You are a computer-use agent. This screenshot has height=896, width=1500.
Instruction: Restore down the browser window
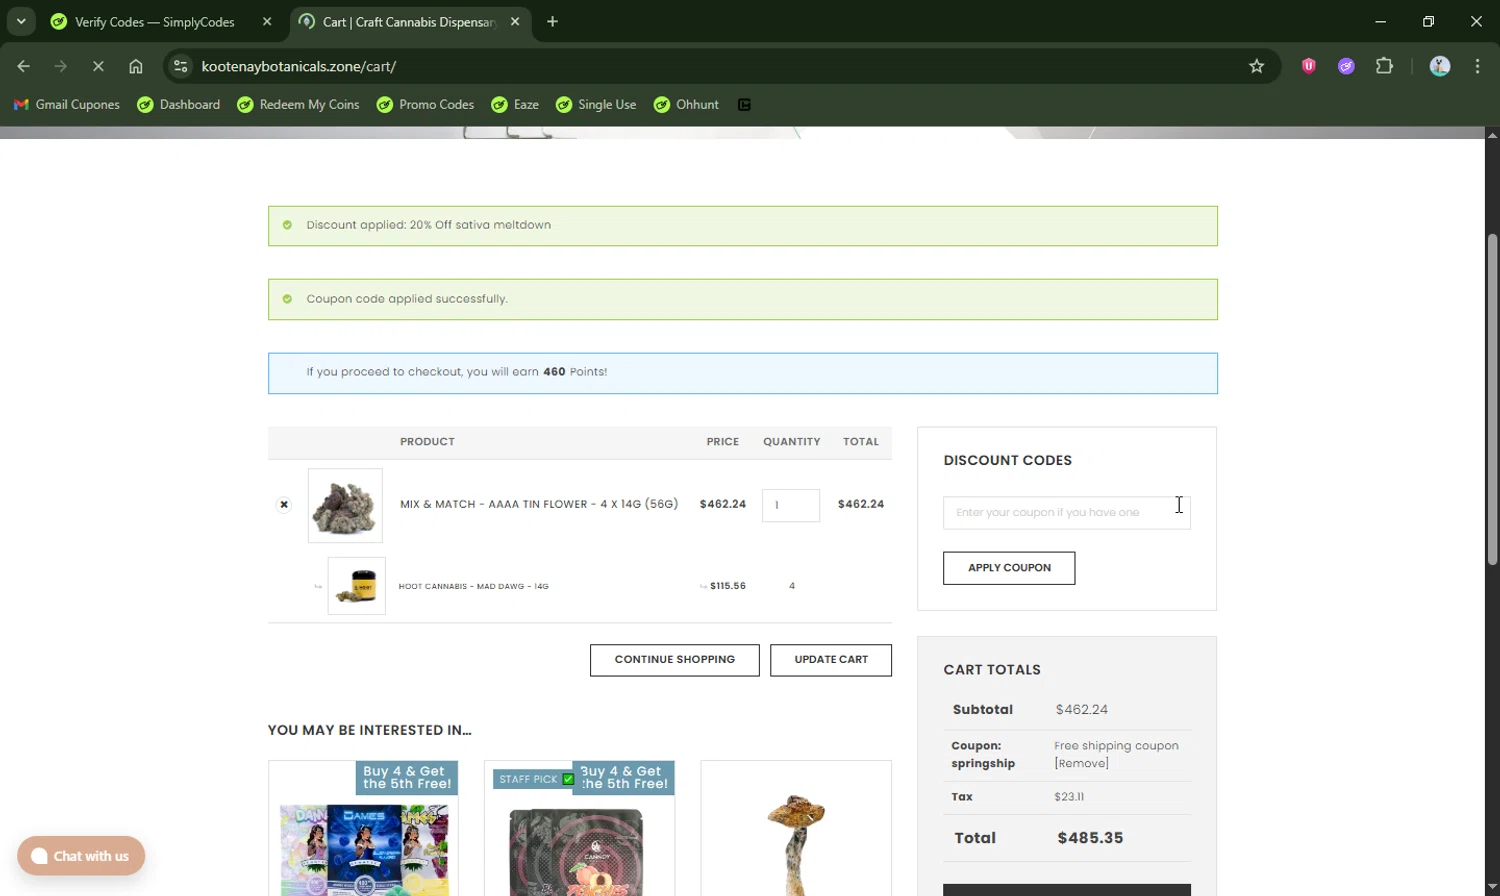coord(1429,21)
